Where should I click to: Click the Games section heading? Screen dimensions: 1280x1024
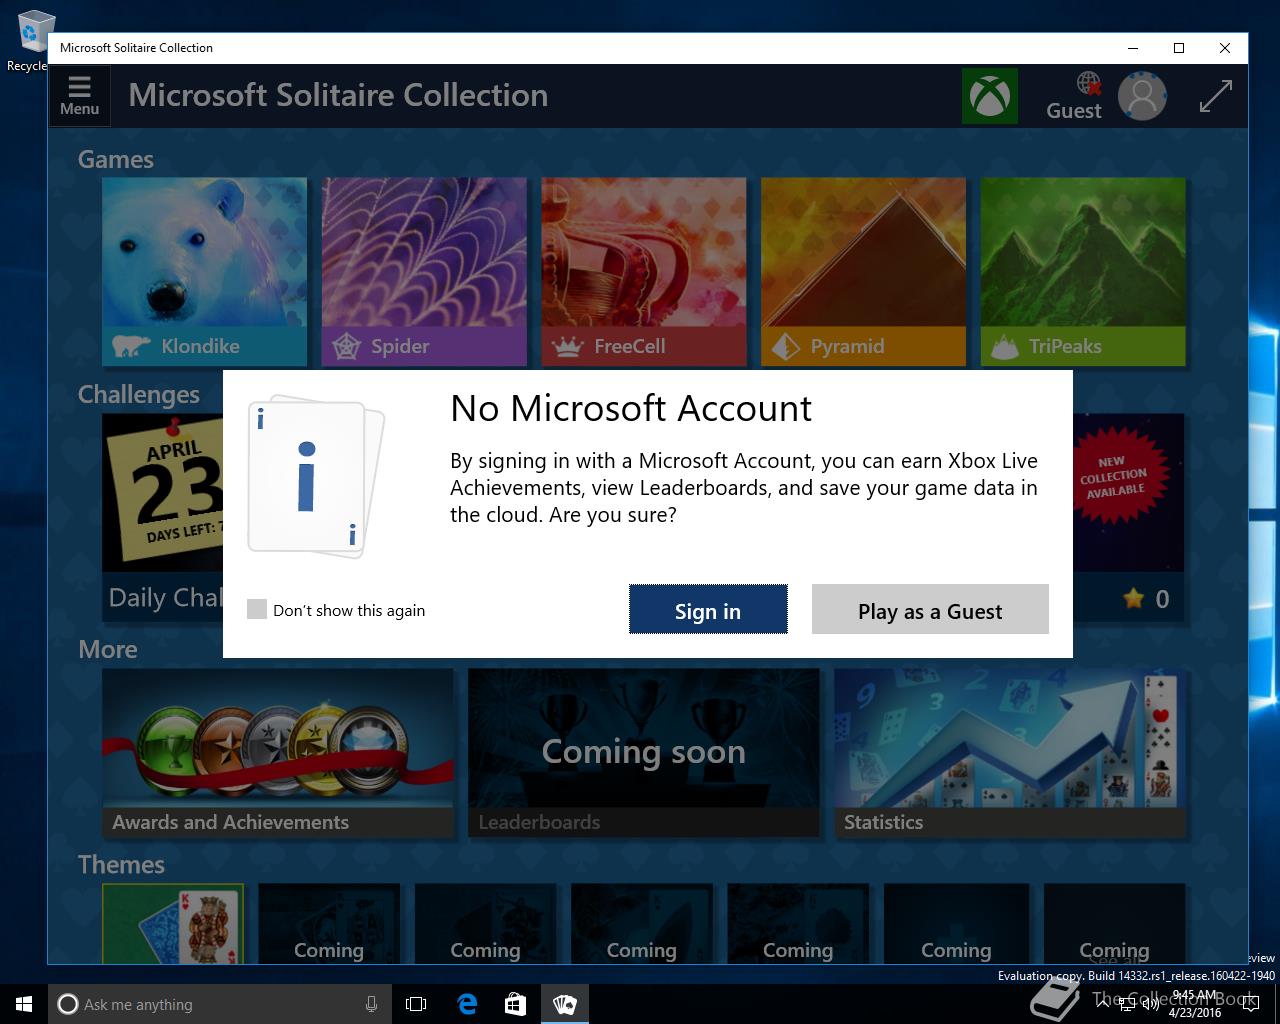[x=116, y=160]
